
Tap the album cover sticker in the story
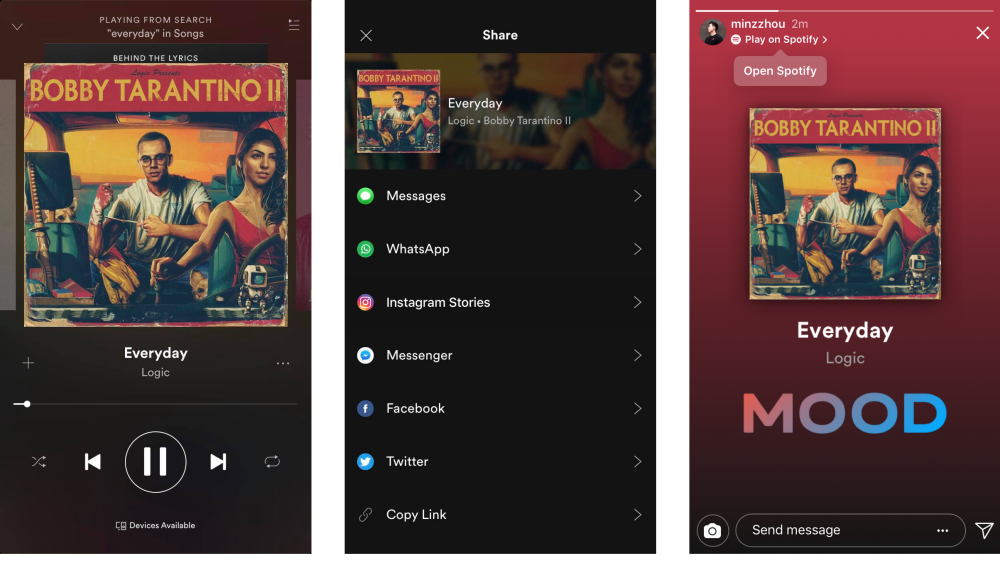(x=845, y=203)
